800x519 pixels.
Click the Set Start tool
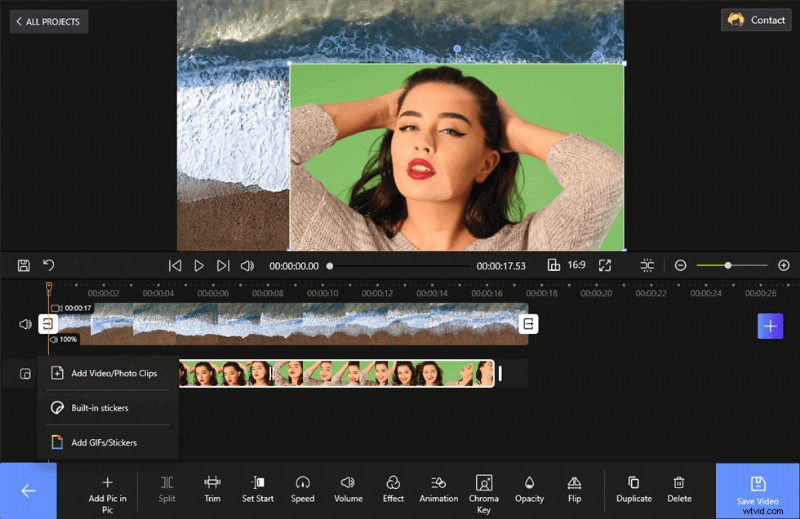click(x=258, y=489)
